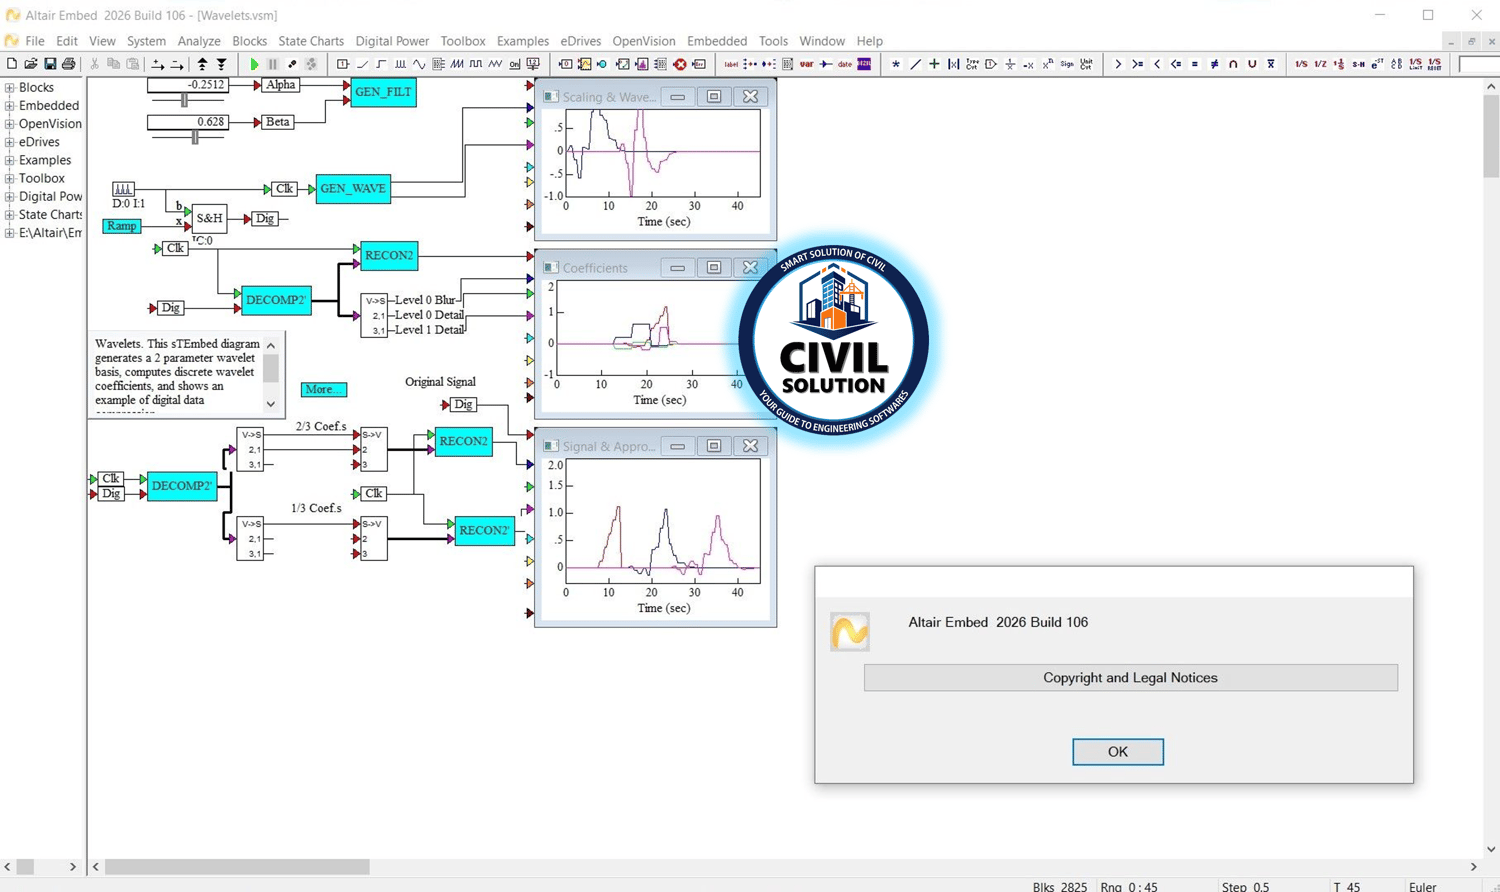Select the 1/S Limit integrator icon
Screen dimensions: 1500x892
click(1415, 64)
